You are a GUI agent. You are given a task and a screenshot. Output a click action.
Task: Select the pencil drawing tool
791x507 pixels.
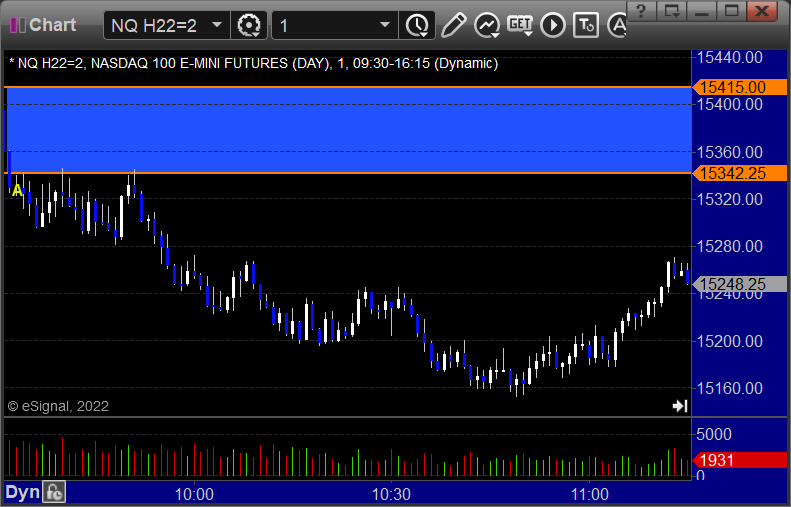point(453,25)
